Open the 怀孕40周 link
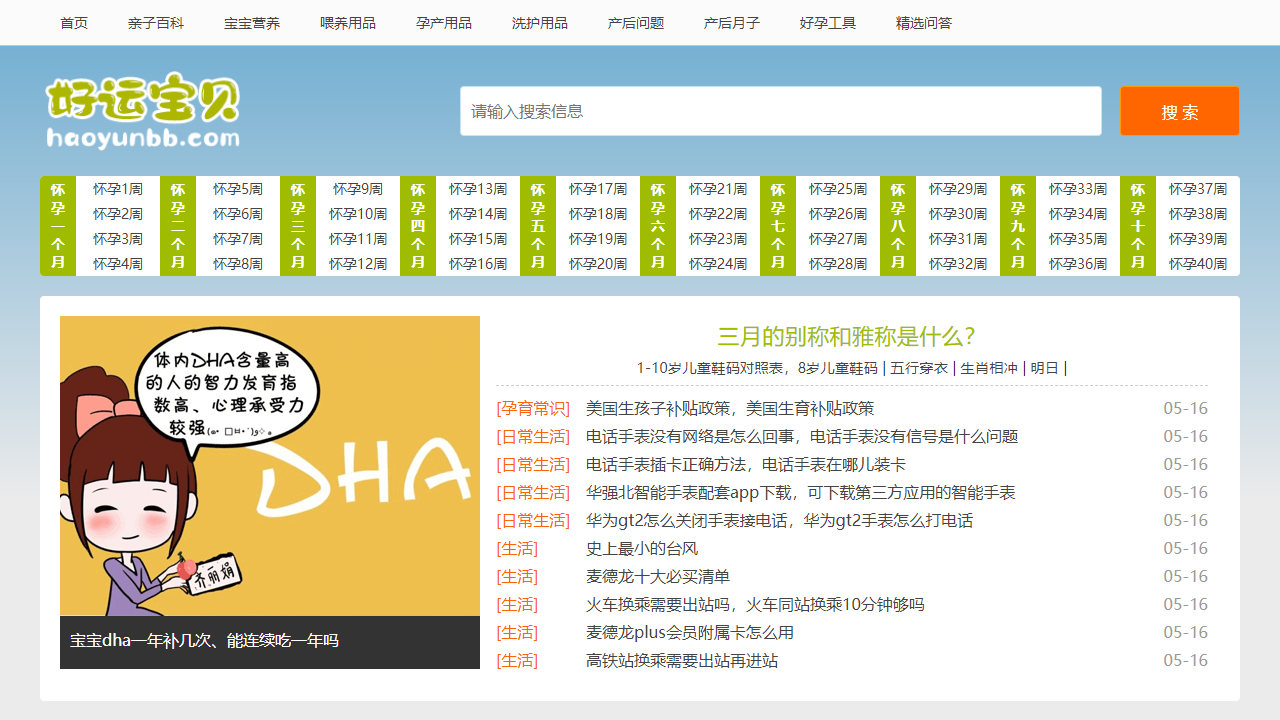1280x720 pixels. (1198, 264)
